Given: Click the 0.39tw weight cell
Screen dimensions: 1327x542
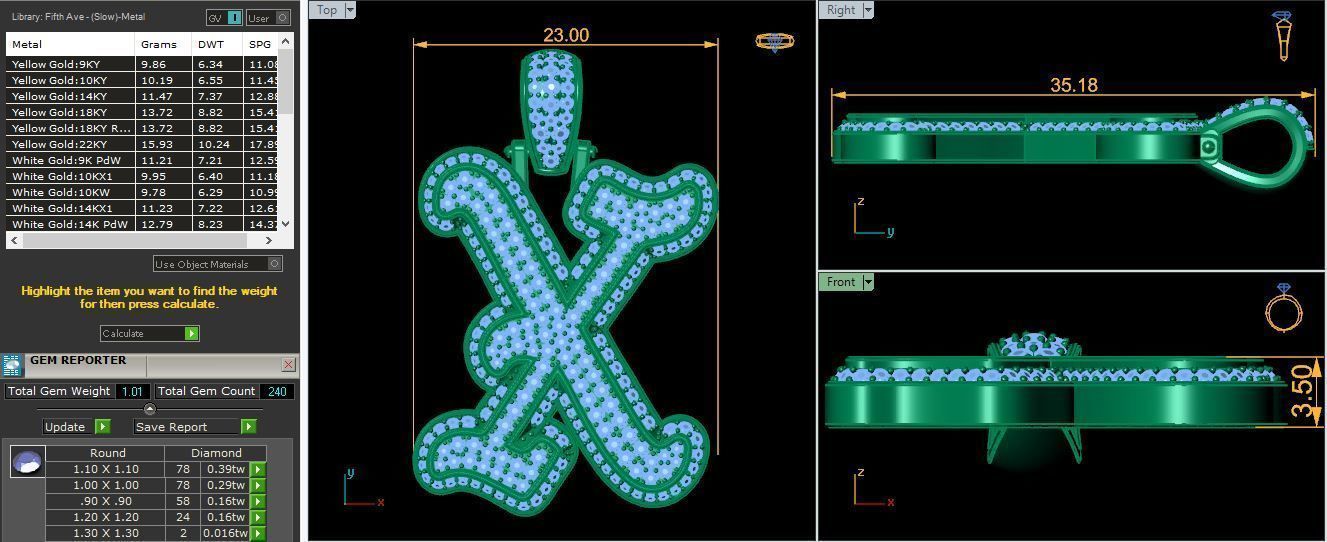Looking at the screenshot, I should [225, 469].
